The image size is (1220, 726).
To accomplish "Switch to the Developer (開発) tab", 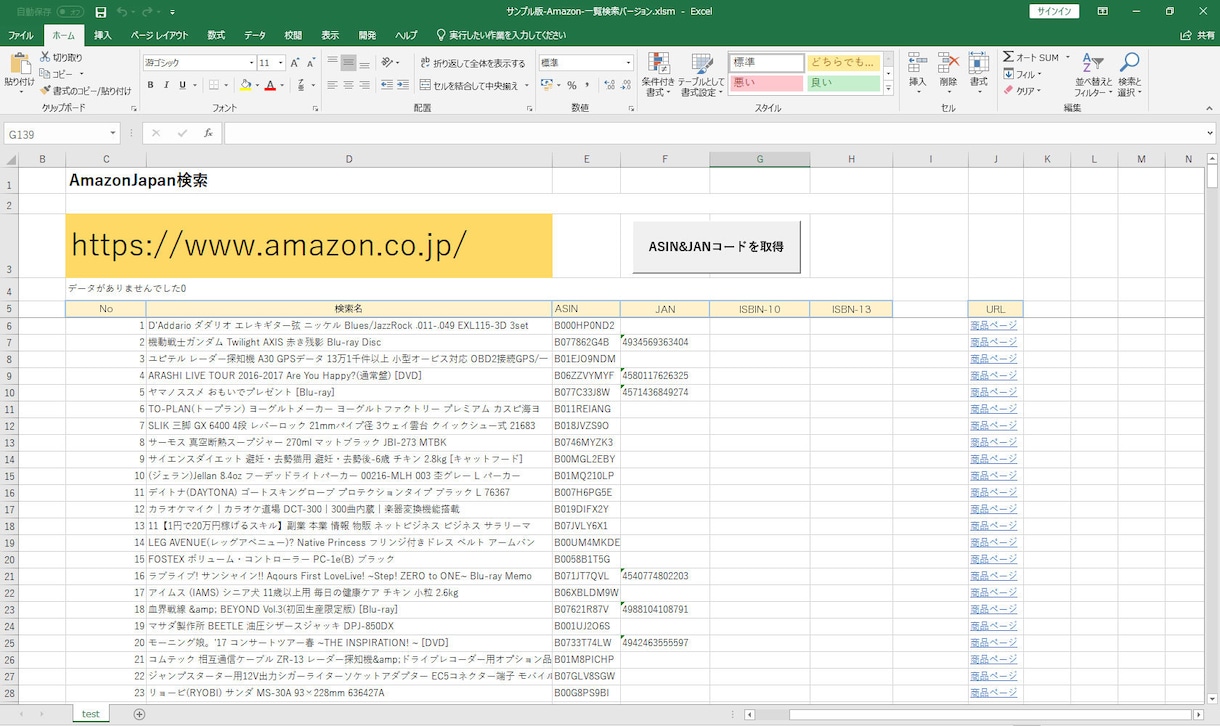I will coord(367,35).
